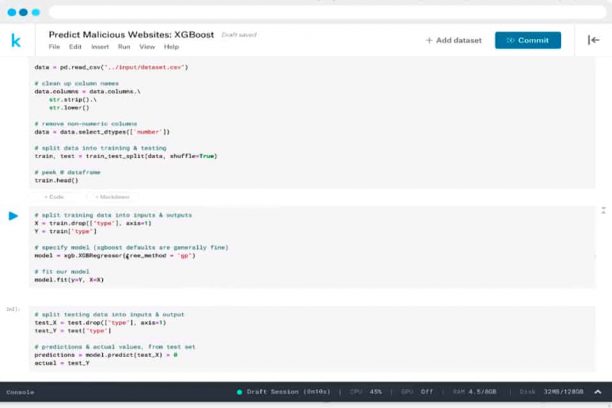Click the Commit button
The width and height of the screenshot is (612, 408).
(528, 40)
